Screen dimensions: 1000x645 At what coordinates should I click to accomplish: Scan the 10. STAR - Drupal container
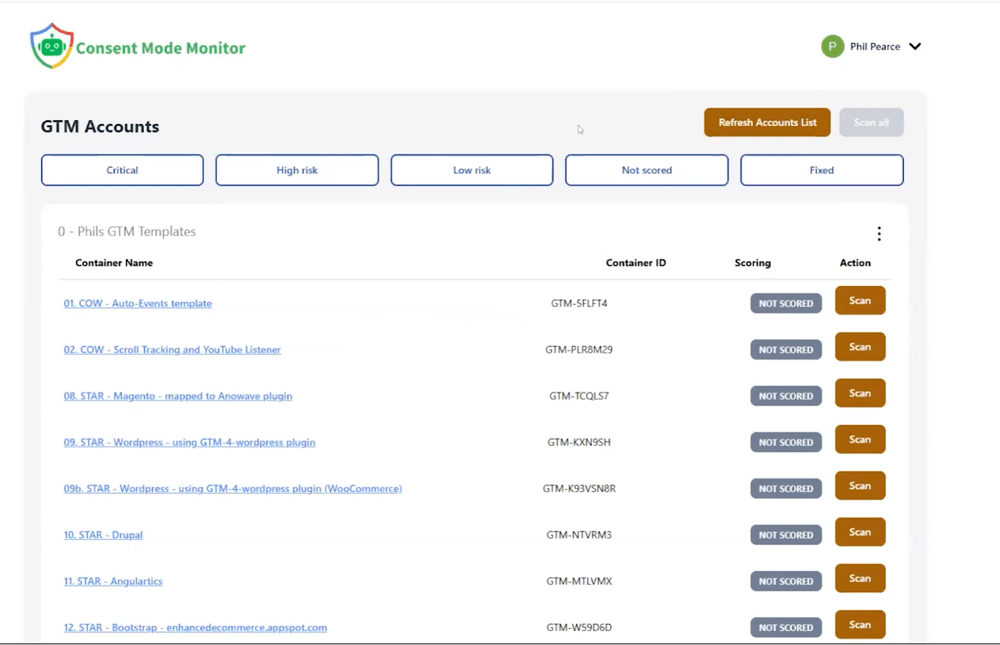pos(859,532)
